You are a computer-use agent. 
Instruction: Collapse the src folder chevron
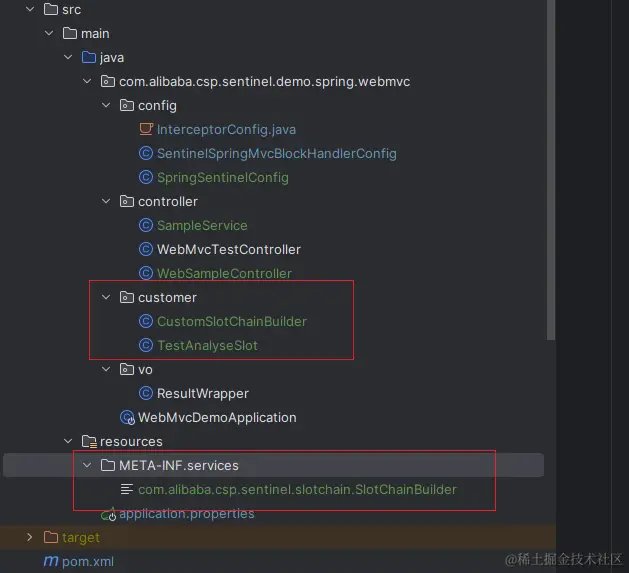30,9
